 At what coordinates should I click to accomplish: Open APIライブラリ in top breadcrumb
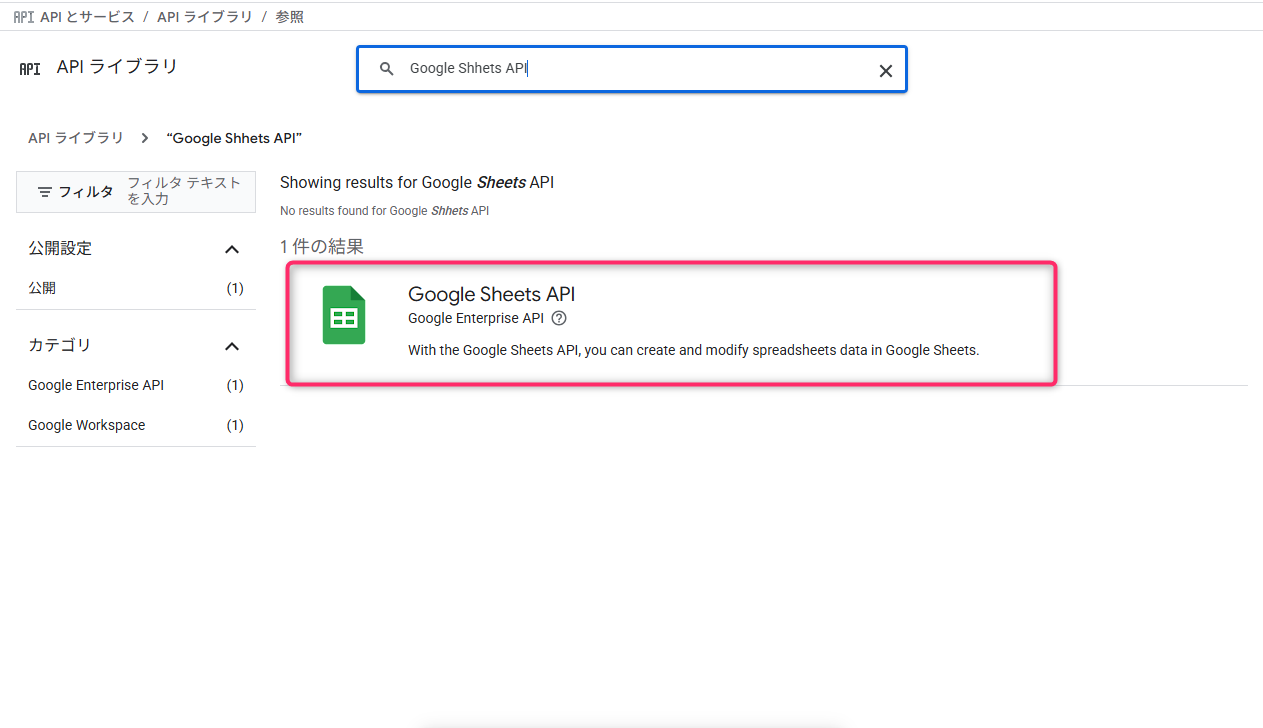(x=205, y=17)
